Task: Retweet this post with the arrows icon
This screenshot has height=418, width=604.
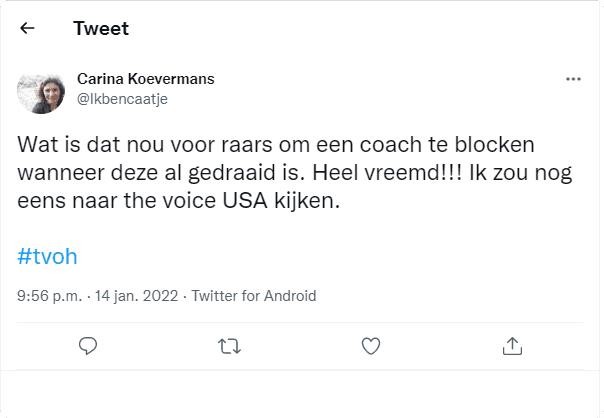Action: pyautogui.click(x=229, y=345)
